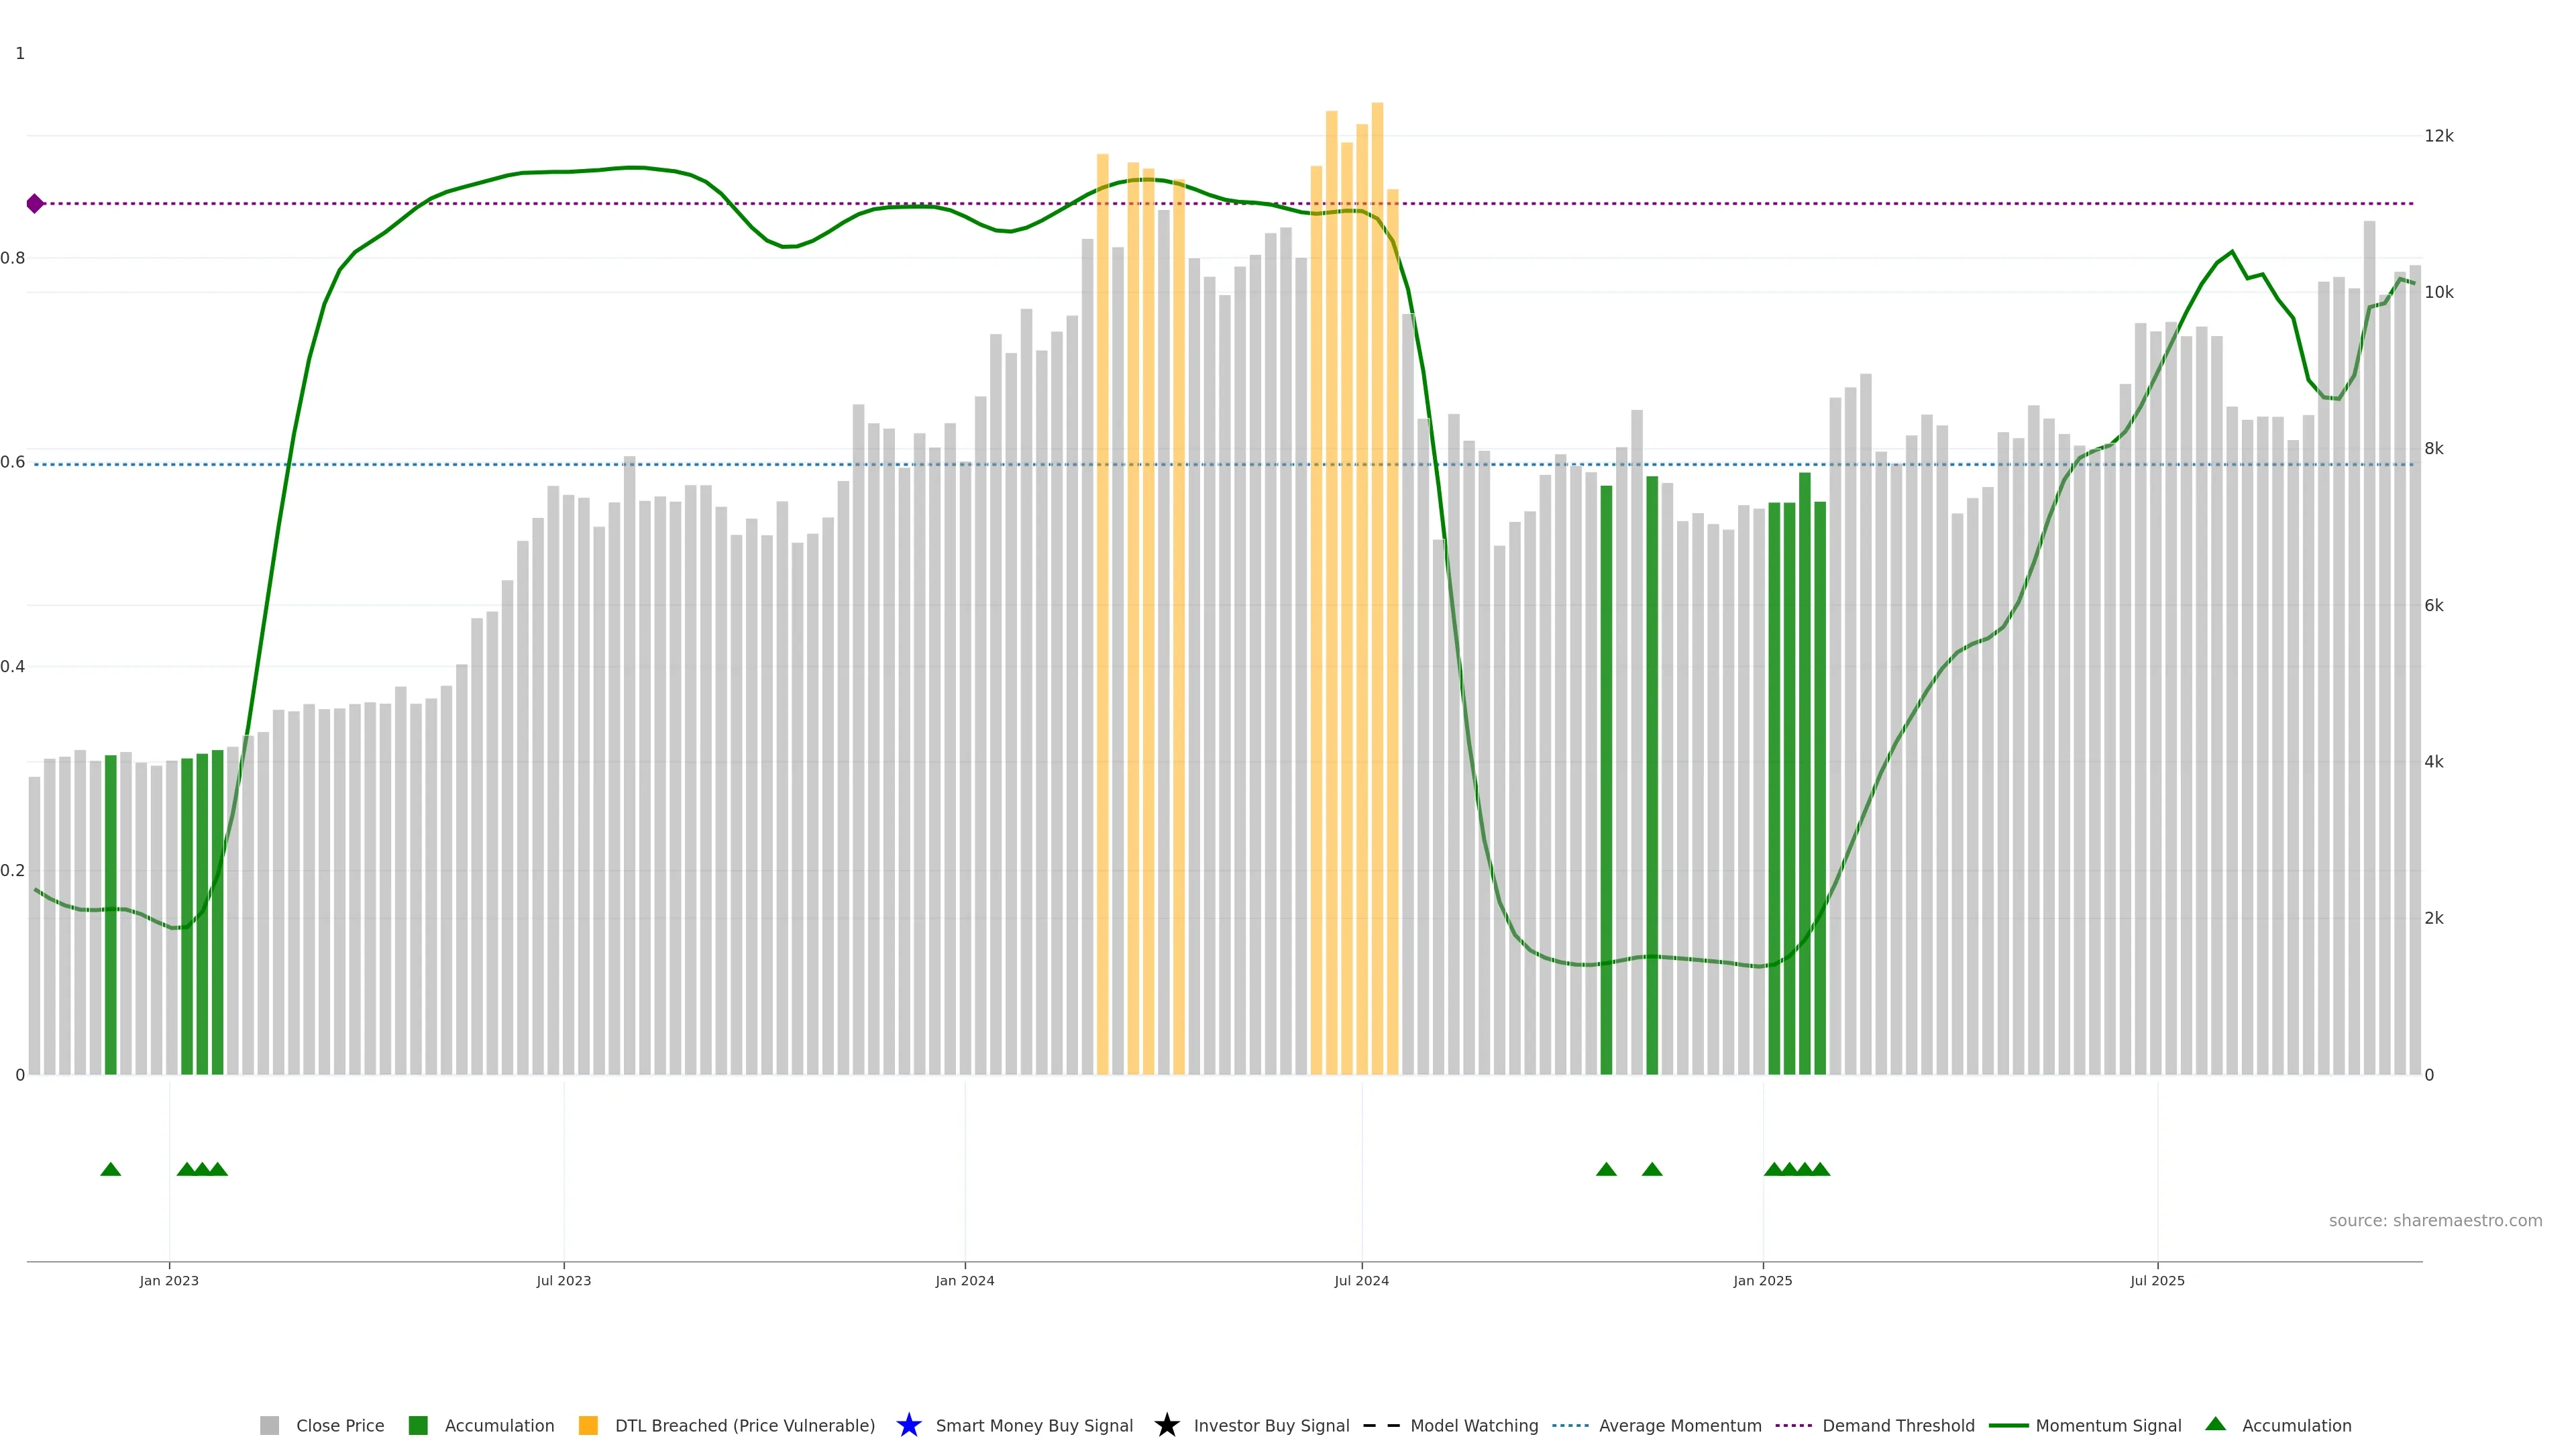Click the 0.8 left axis tick label
The image size is (2576, 1449).
click(x=13, y=258)
